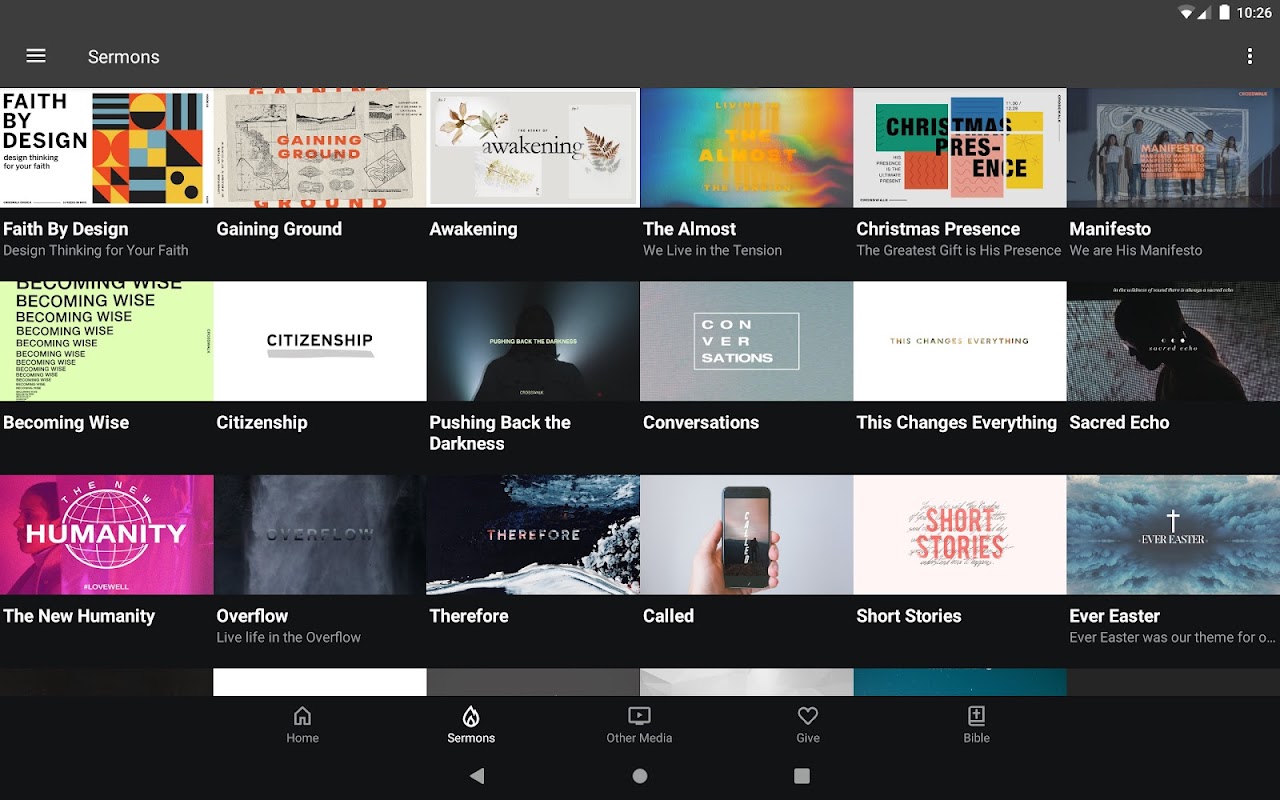Open the Ever Easter artwork
This screenshot has width=1280, height=800.
(1173, 535)
